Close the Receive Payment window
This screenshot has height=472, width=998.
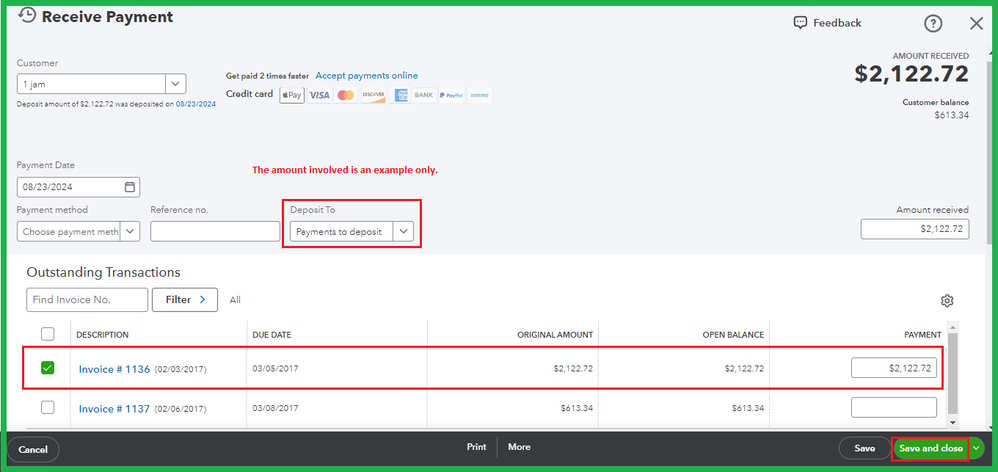pos(976,24)
